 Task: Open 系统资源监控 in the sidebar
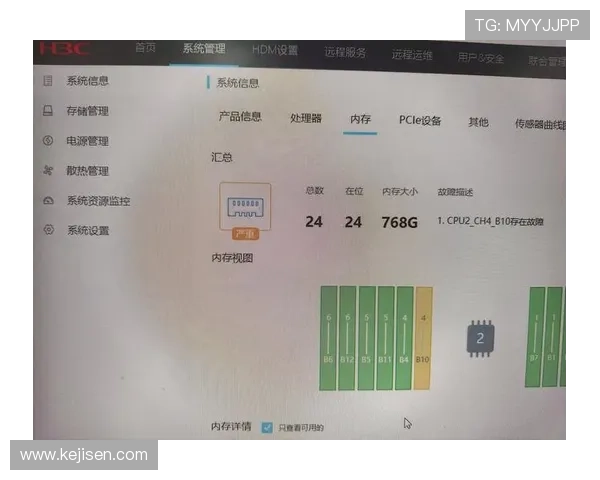point(99,201)
